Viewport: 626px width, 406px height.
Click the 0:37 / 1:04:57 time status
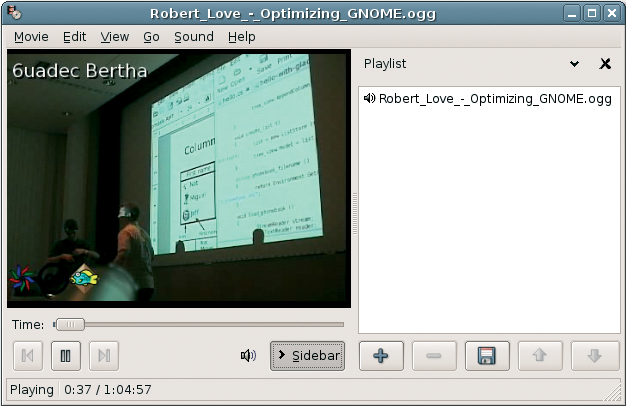[108, 390]
